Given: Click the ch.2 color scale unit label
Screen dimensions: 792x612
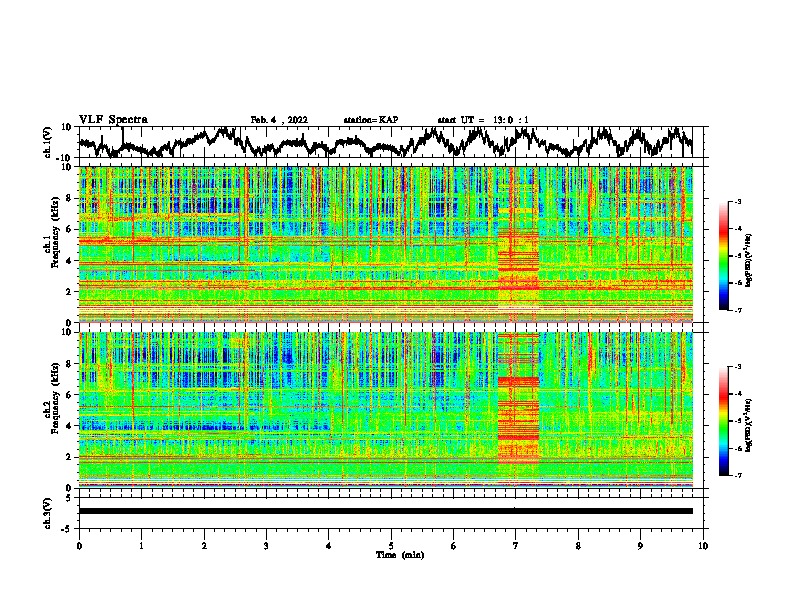Looking at the screenshot, I should (x=748, y=424).
